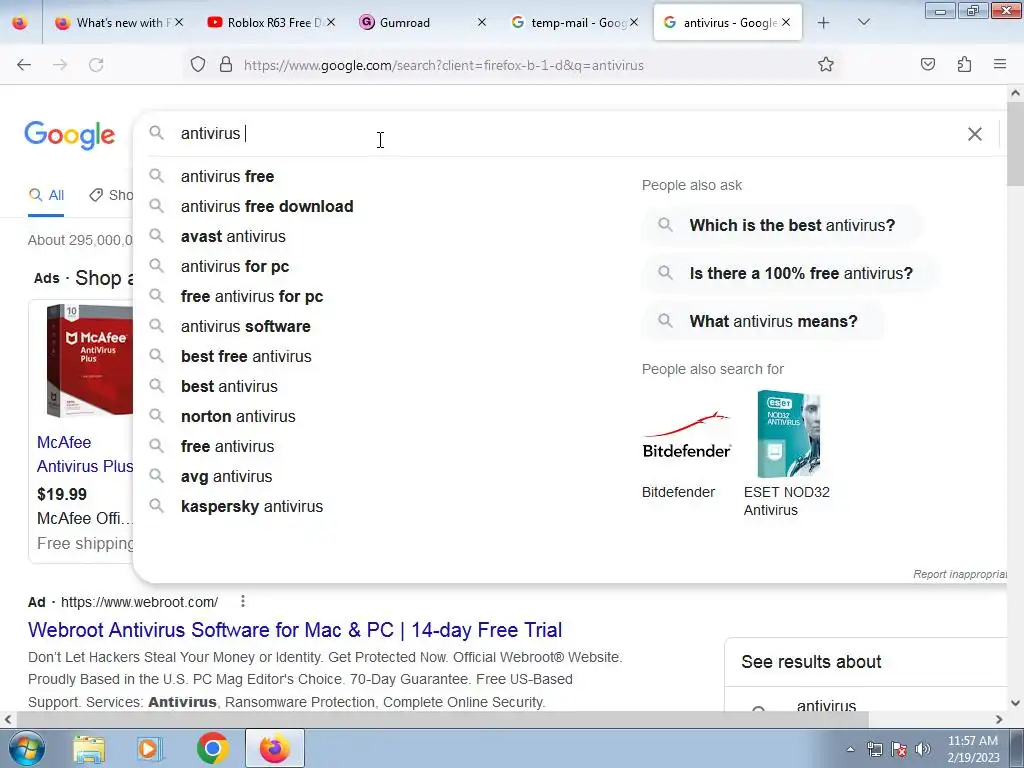View site info via the padlock icon

pos(226,65)
